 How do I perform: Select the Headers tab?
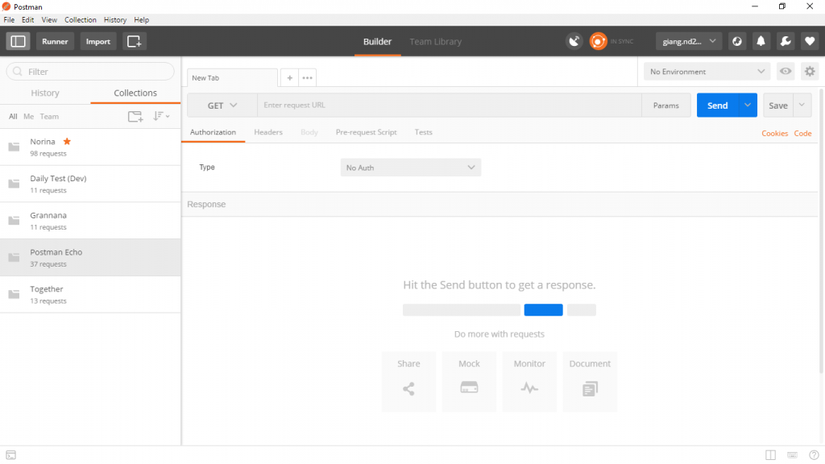point(268,132)
